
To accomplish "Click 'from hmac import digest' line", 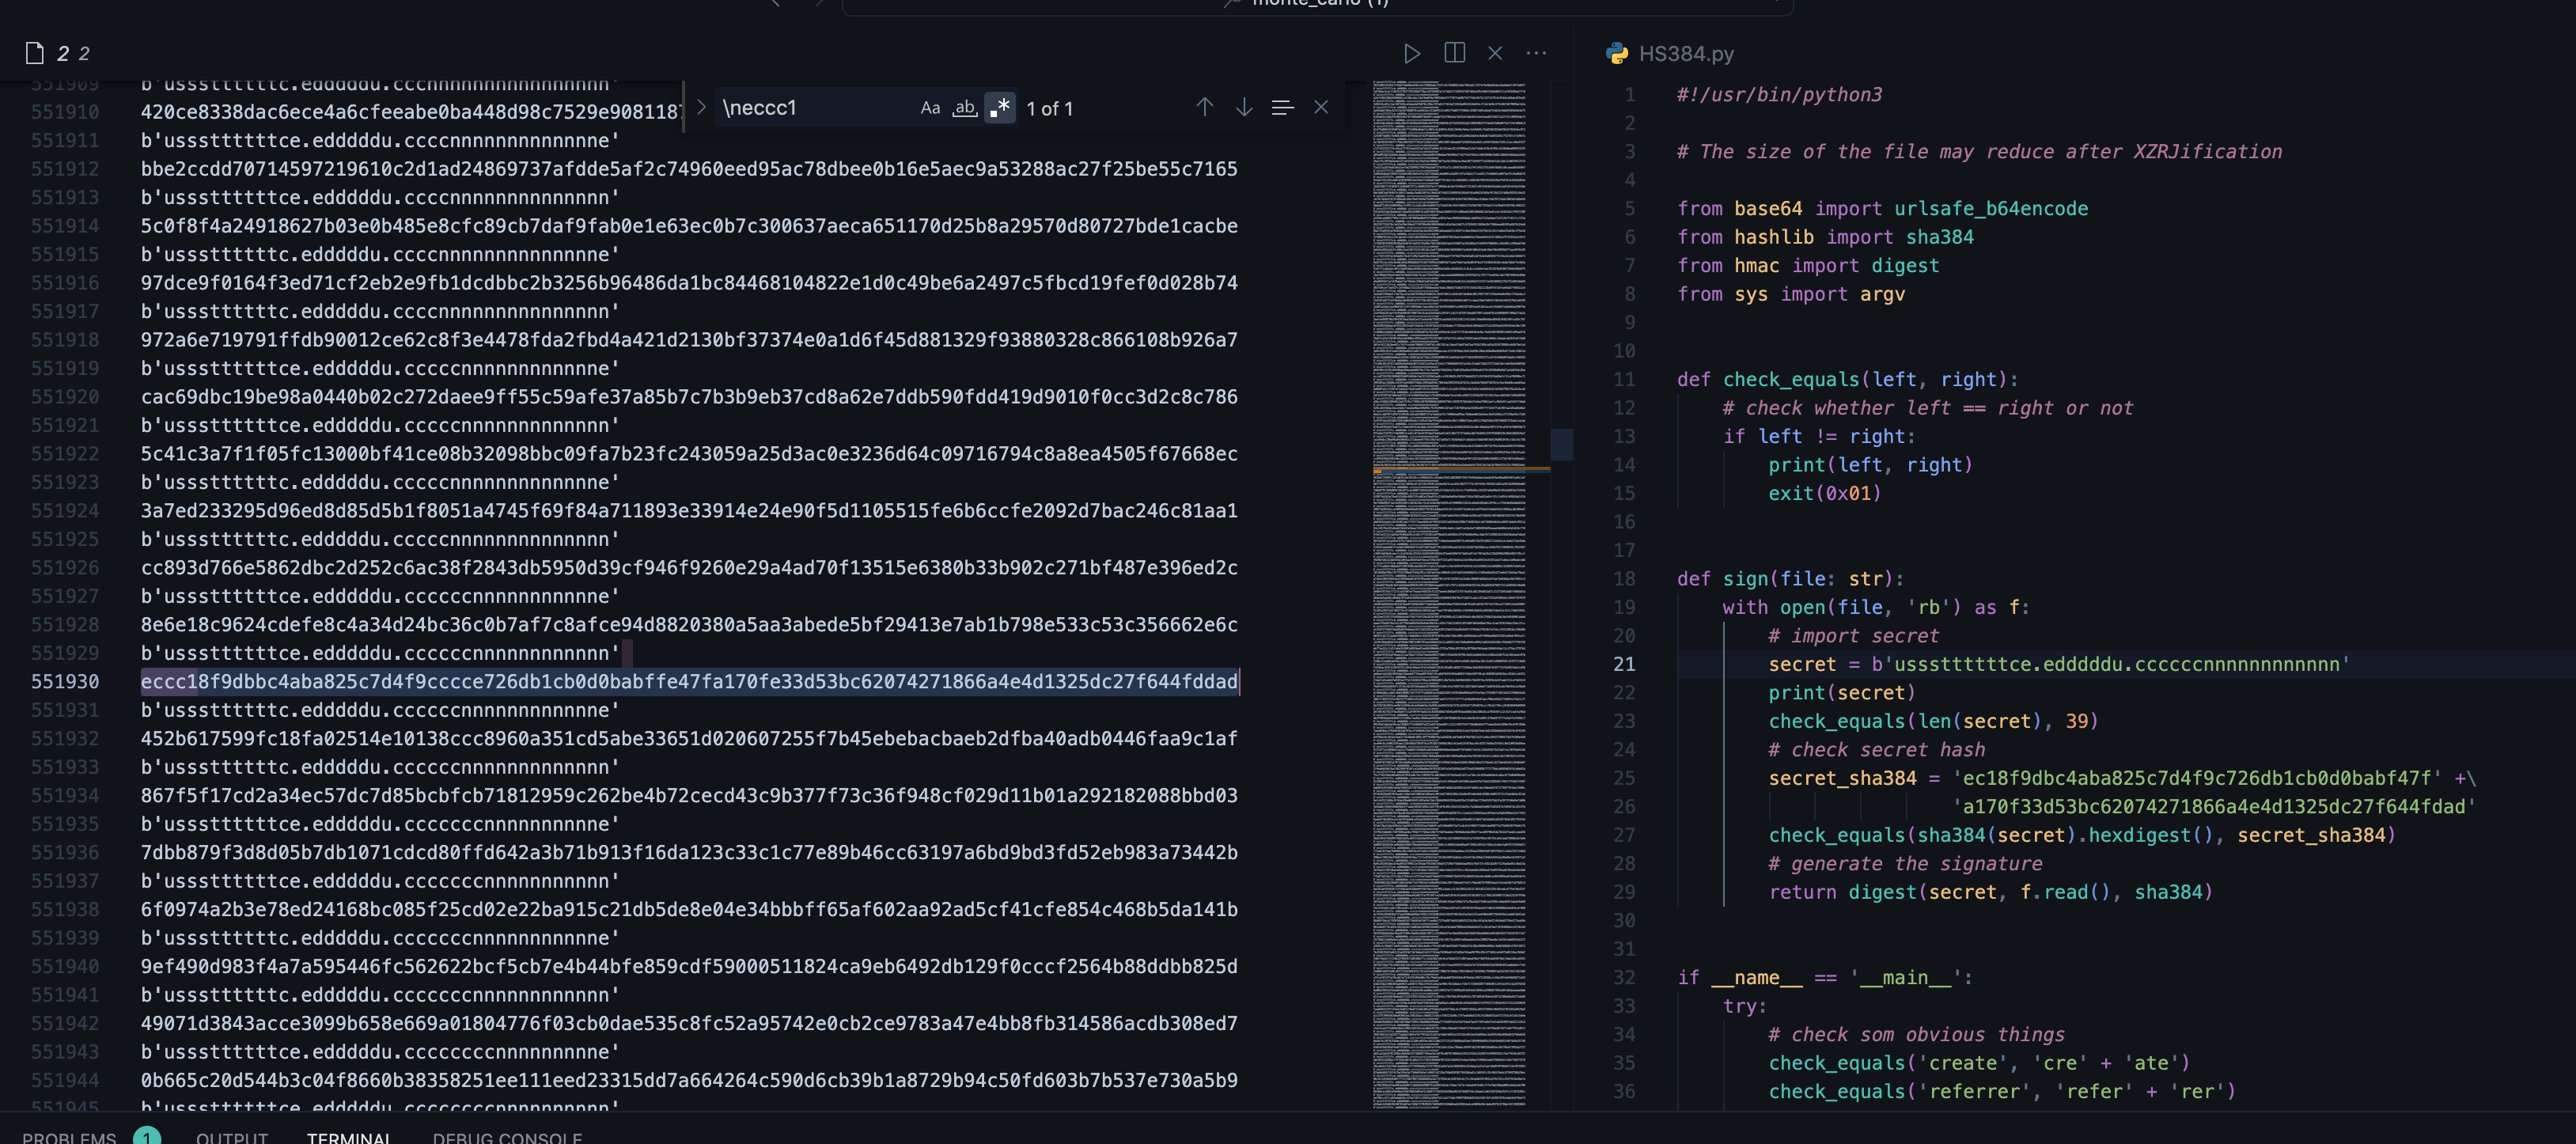I will [x=1809, y=265].
